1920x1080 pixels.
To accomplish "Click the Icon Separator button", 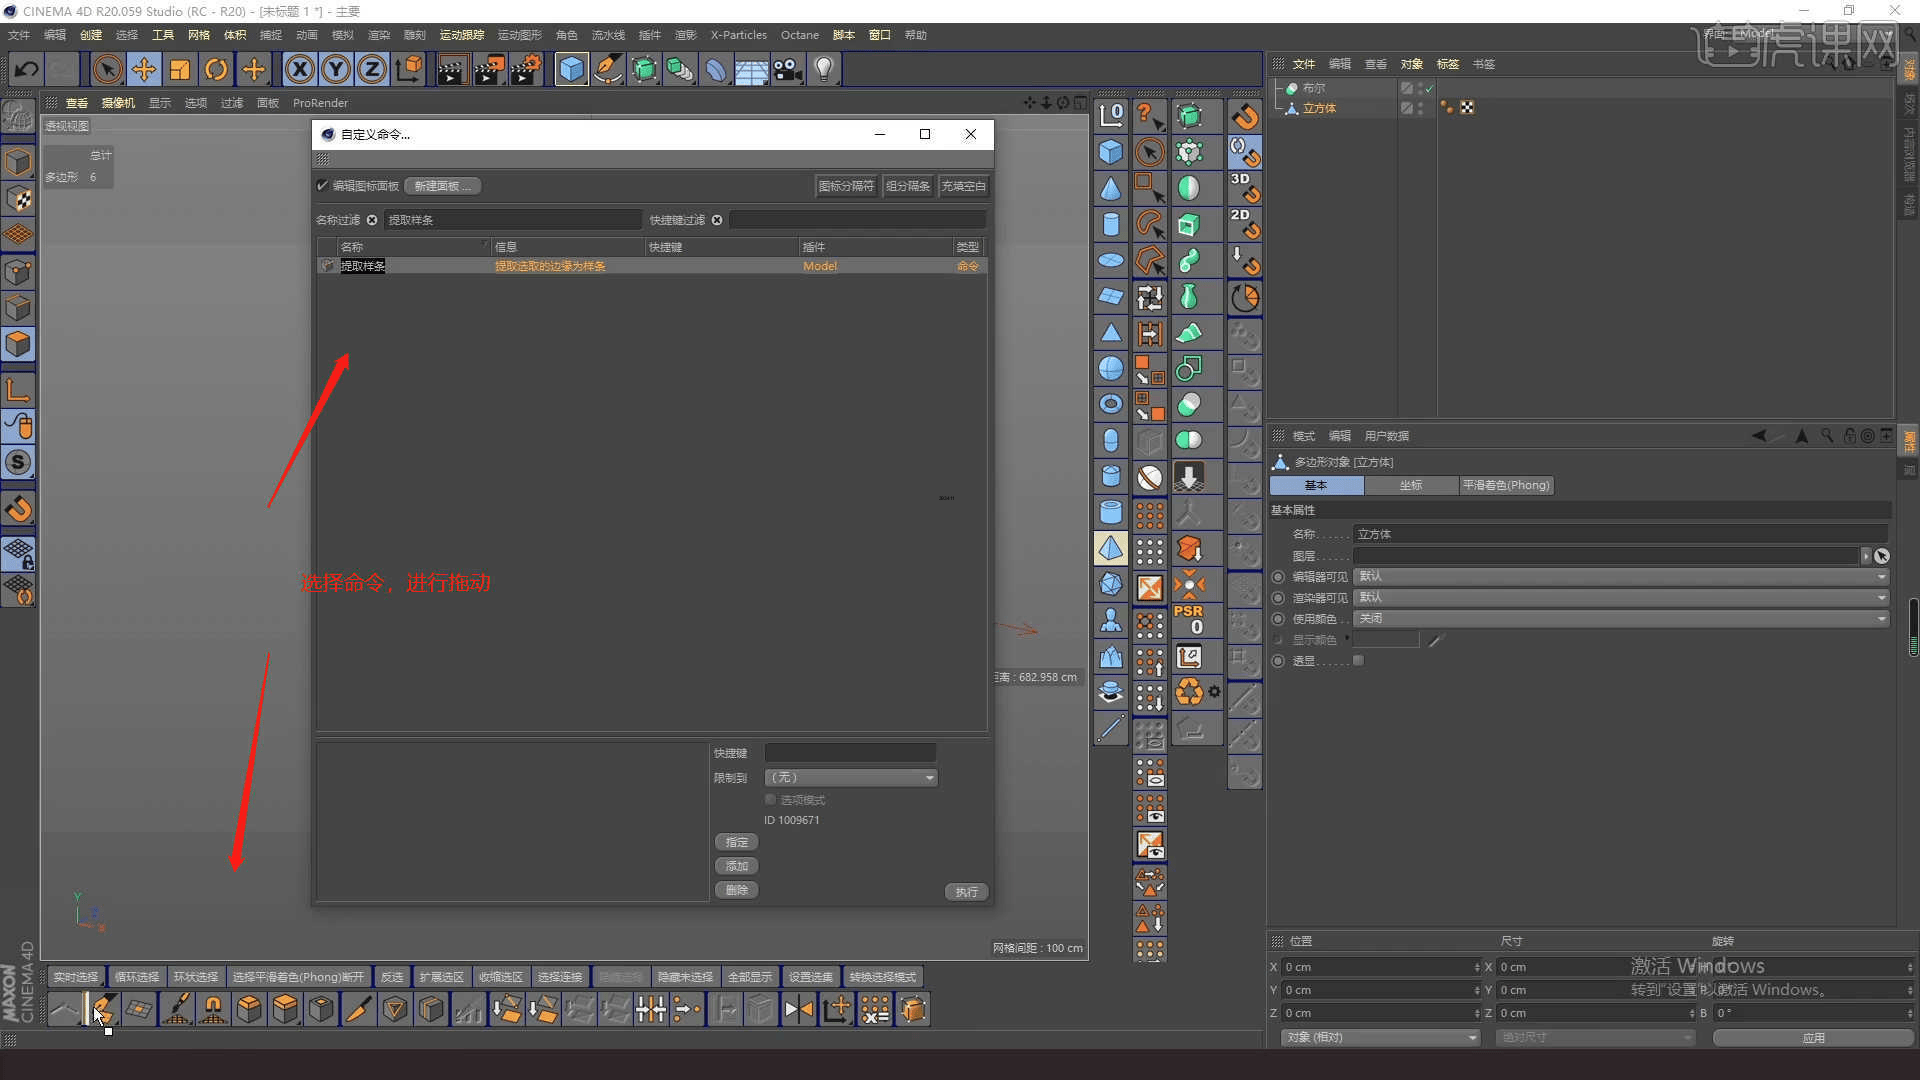I will point(846,186).
